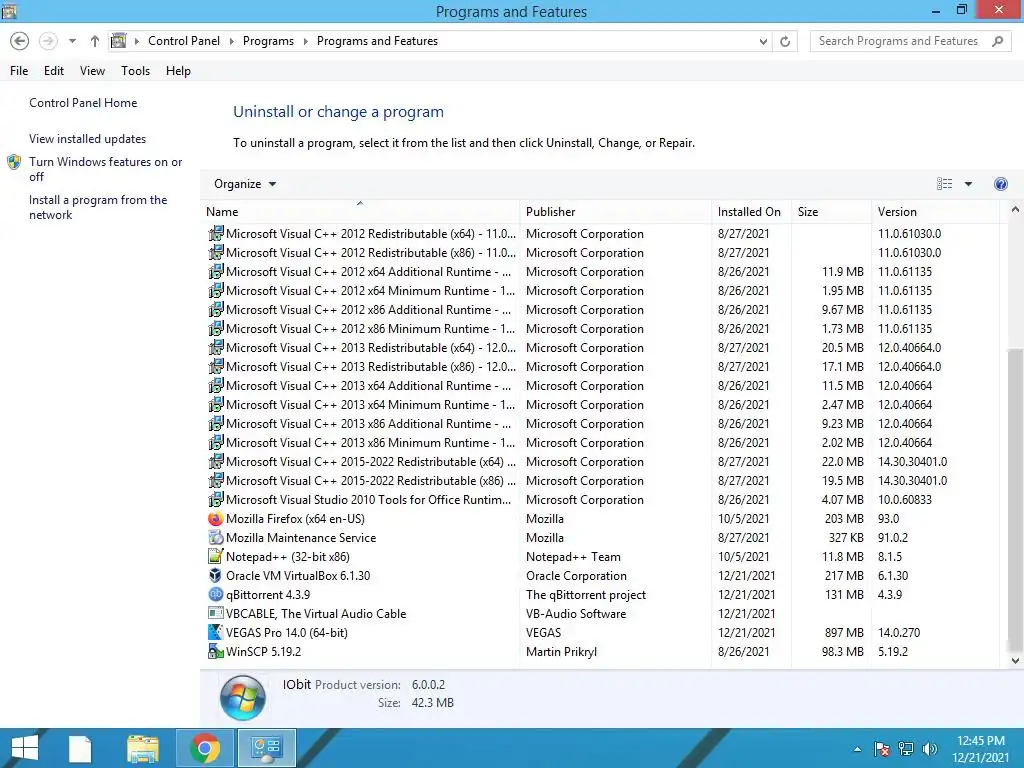Image resolution: width=1024 pixels, height=768 pixels.
Task: Sort by Installed On column header
Action: pyautogui.click(x=751, y=212)
